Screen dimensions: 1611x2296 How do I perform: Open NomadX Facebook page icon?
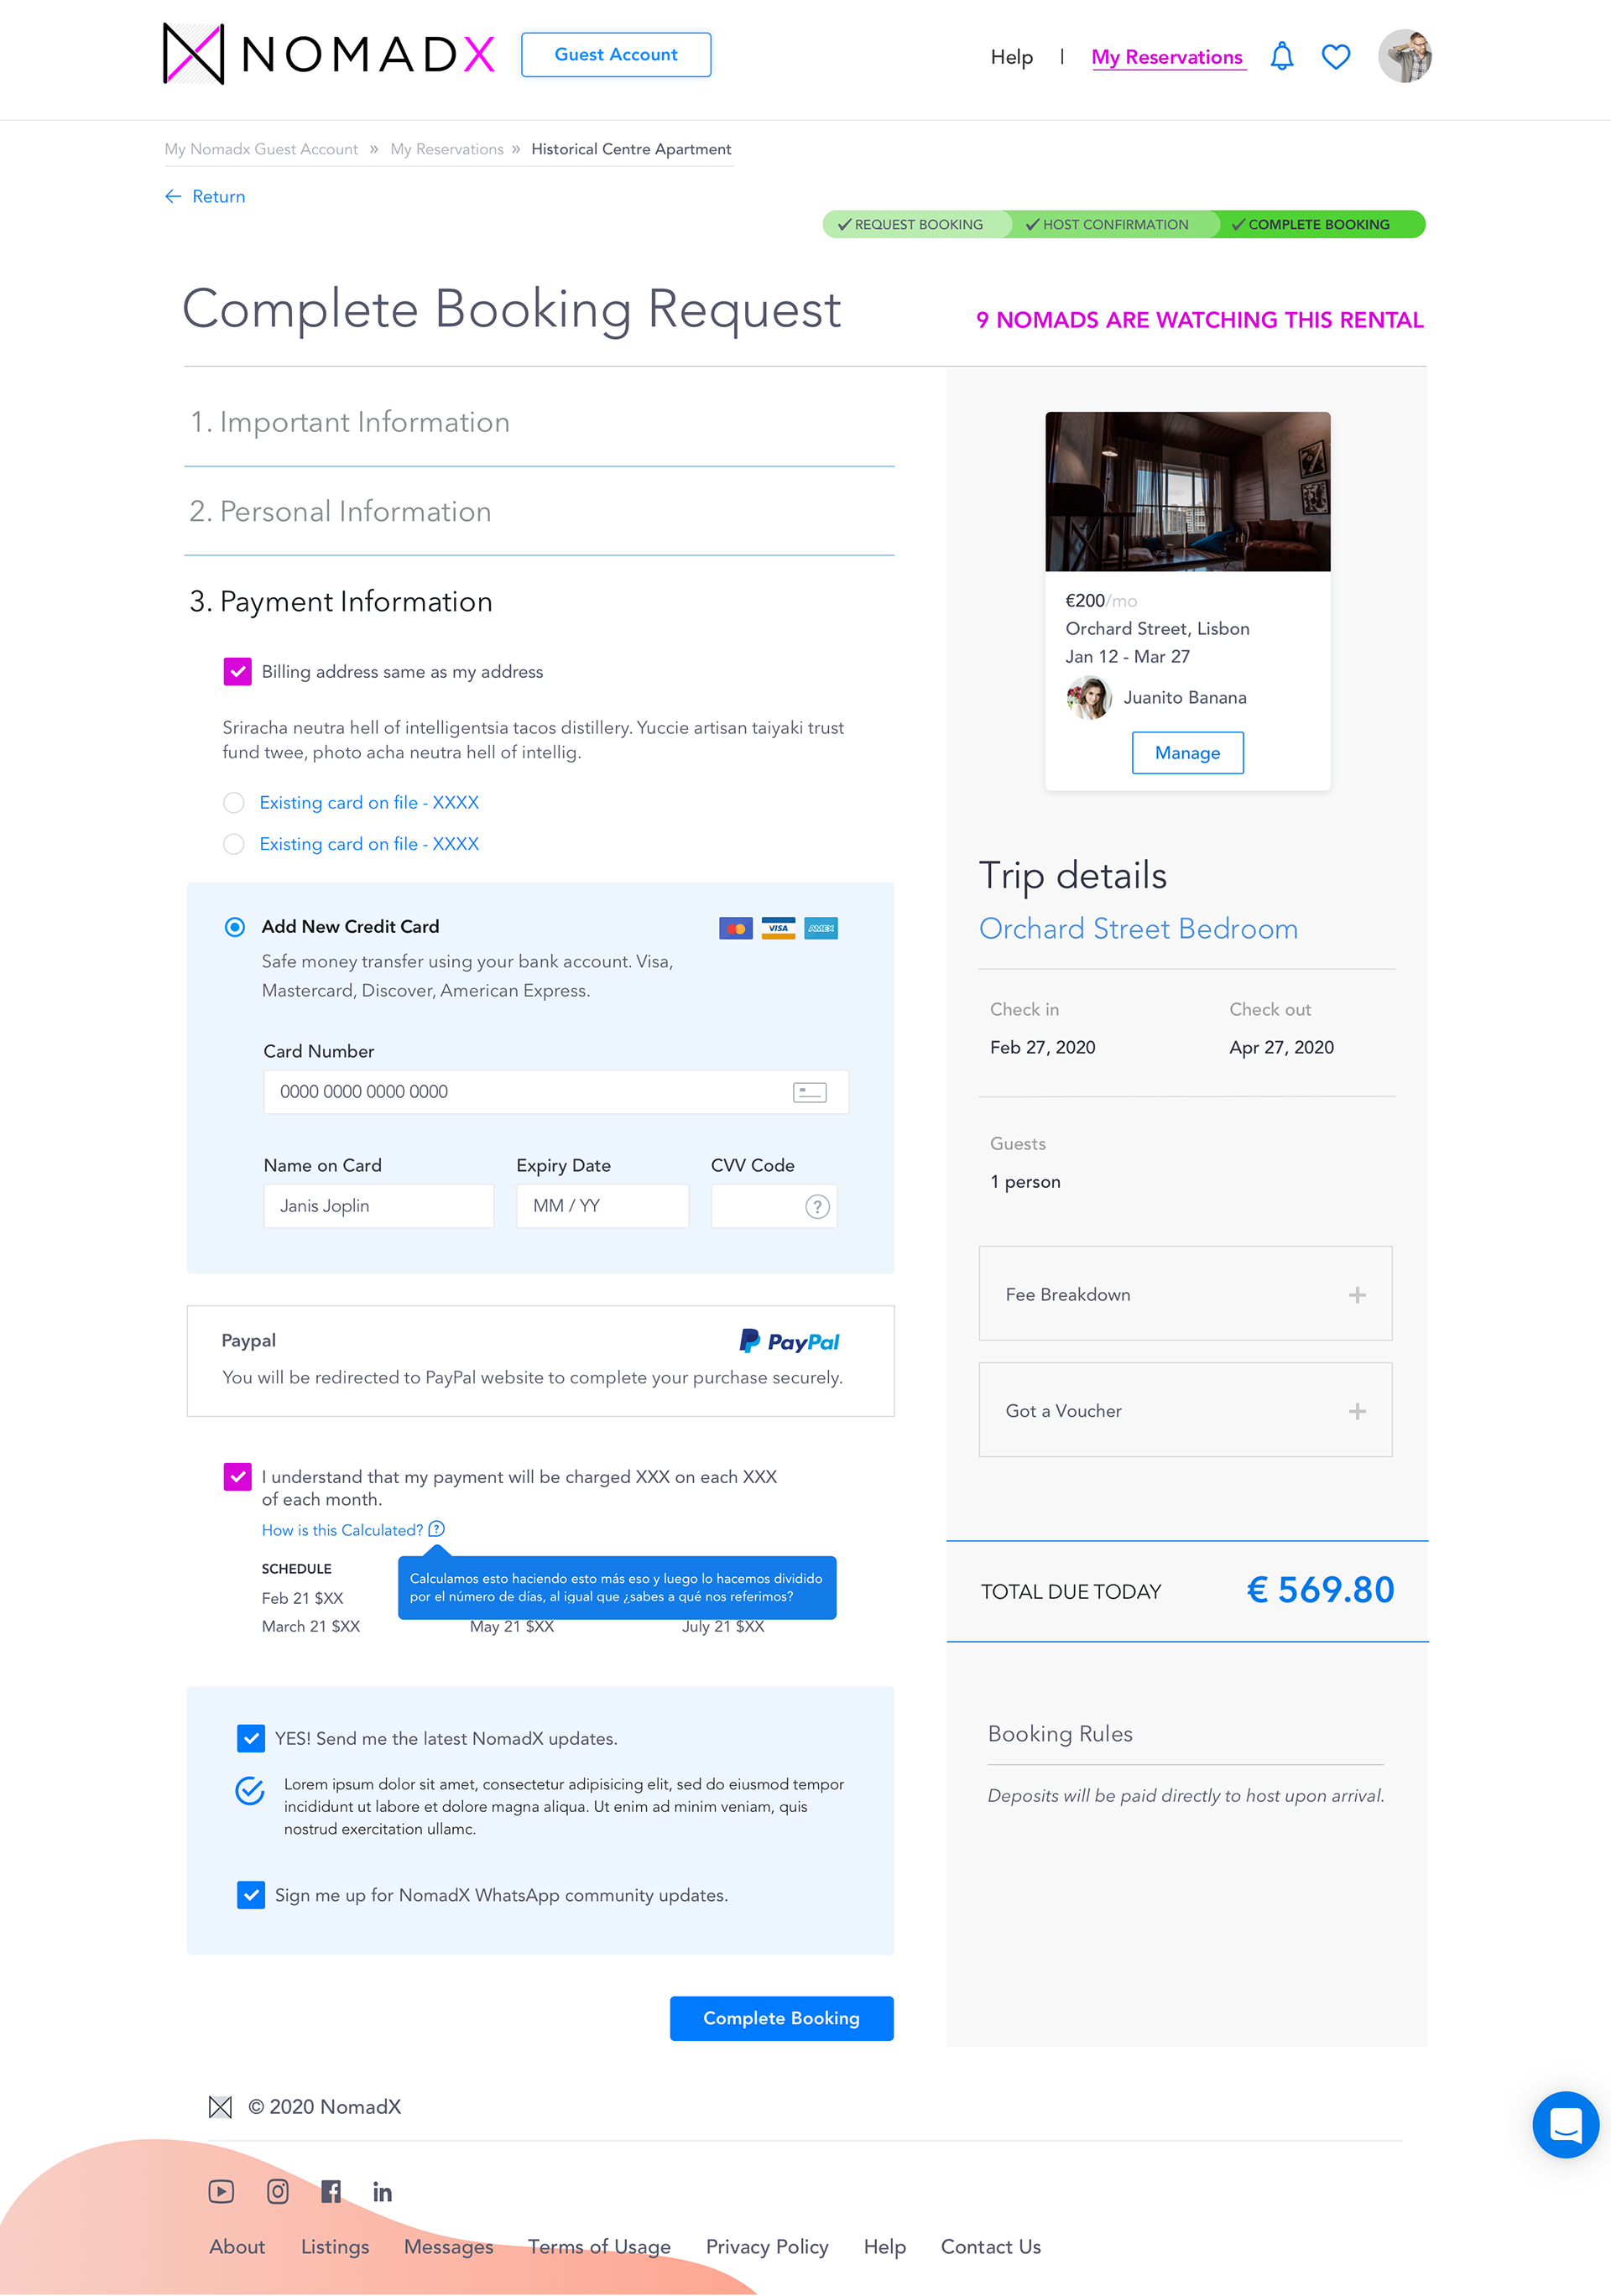pos(331,2191)
